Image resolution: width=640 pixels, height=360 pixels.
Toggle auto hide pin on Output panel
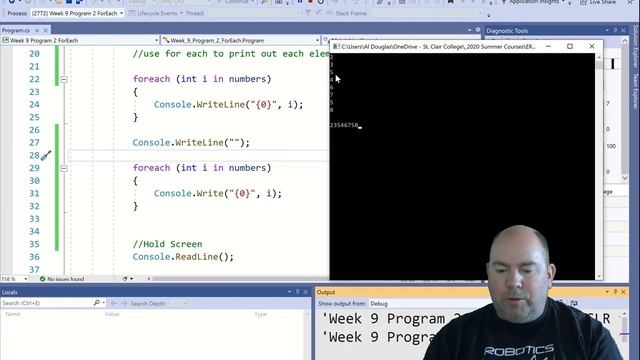(615, 292)
